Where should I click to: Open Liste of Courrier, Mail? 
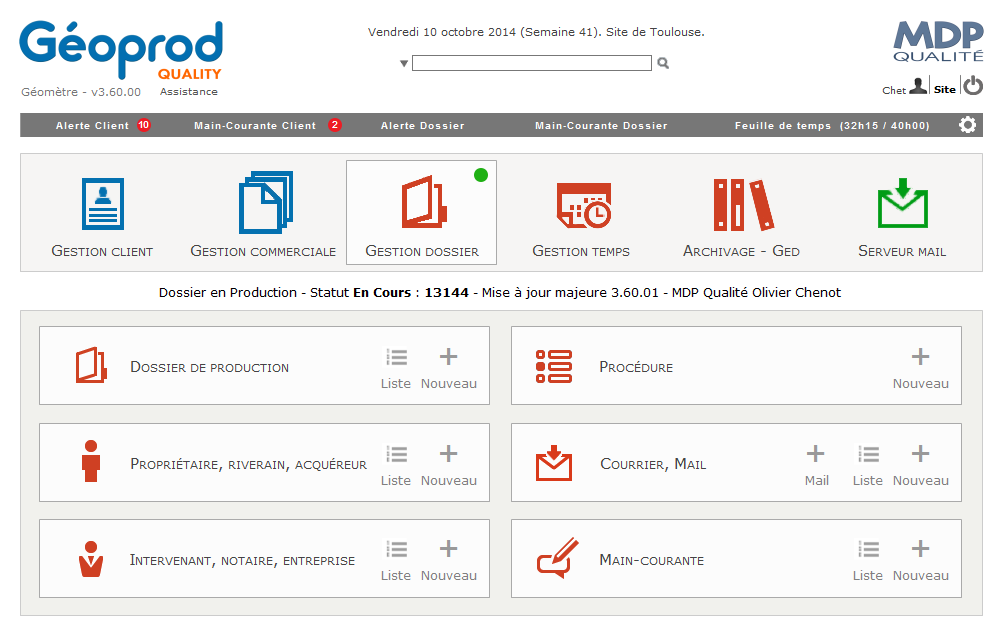[868, 465]
